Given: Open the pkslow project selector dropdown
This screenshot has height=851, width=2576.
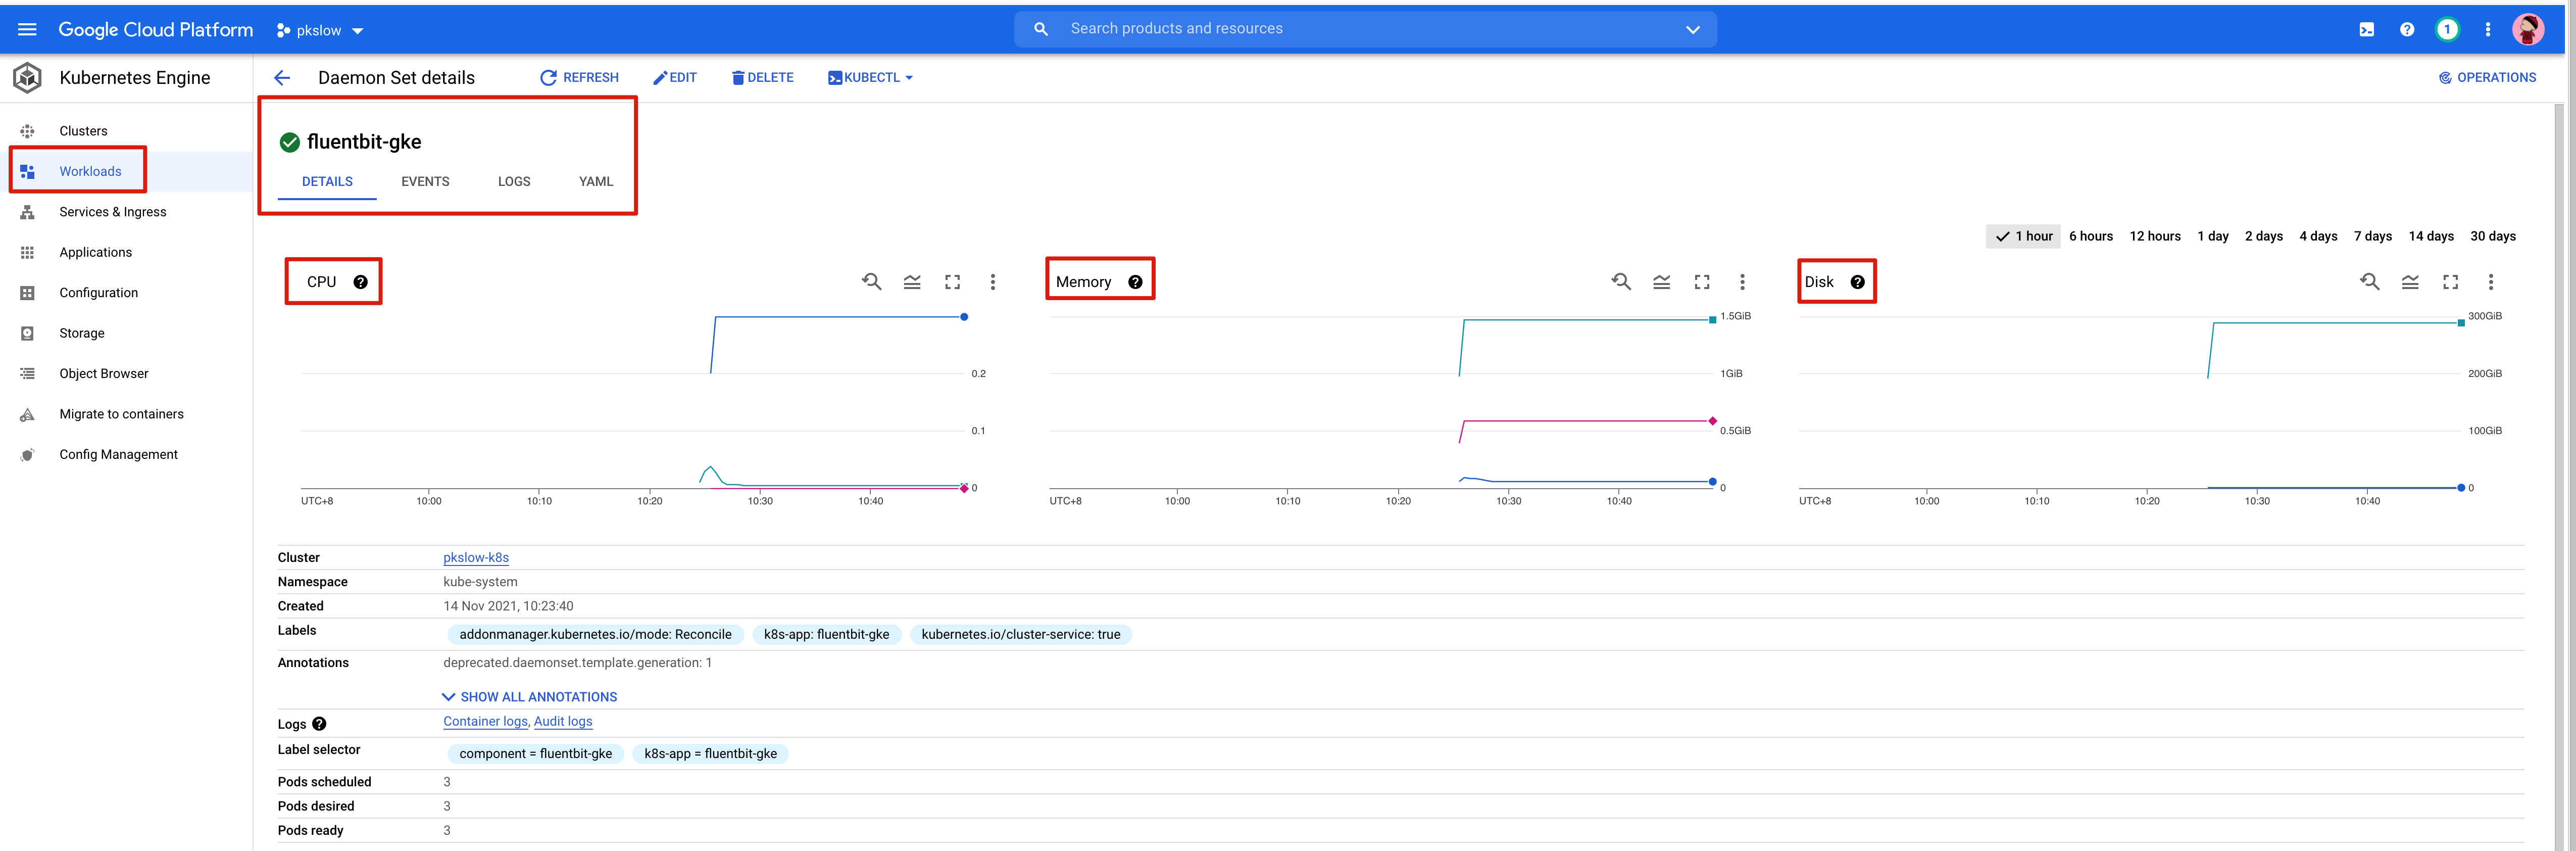Looking at the screenshot, I should (x=320, y=31).
